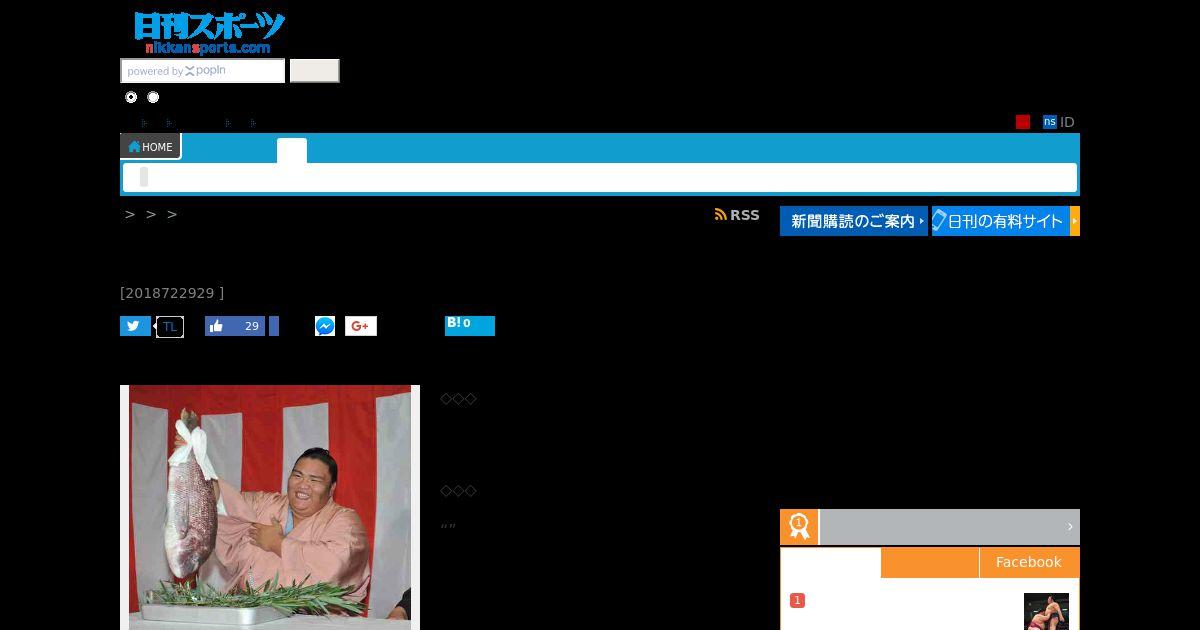Send article via Messenger icon

point(325,326)
